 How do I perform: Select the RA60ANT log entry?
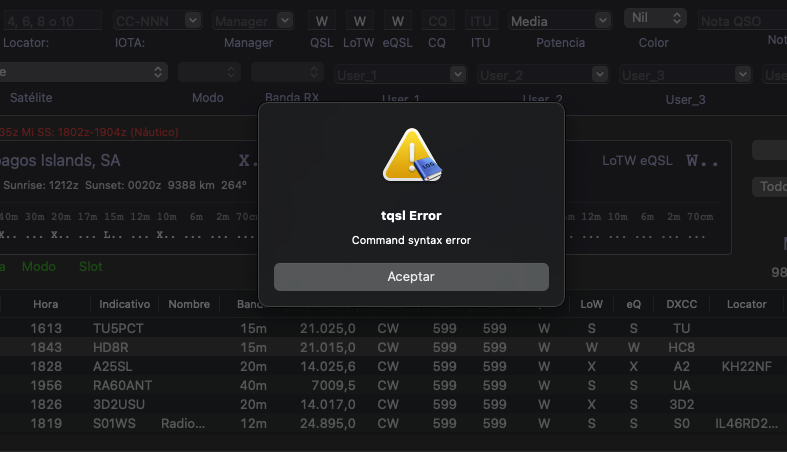pos(394,385)
